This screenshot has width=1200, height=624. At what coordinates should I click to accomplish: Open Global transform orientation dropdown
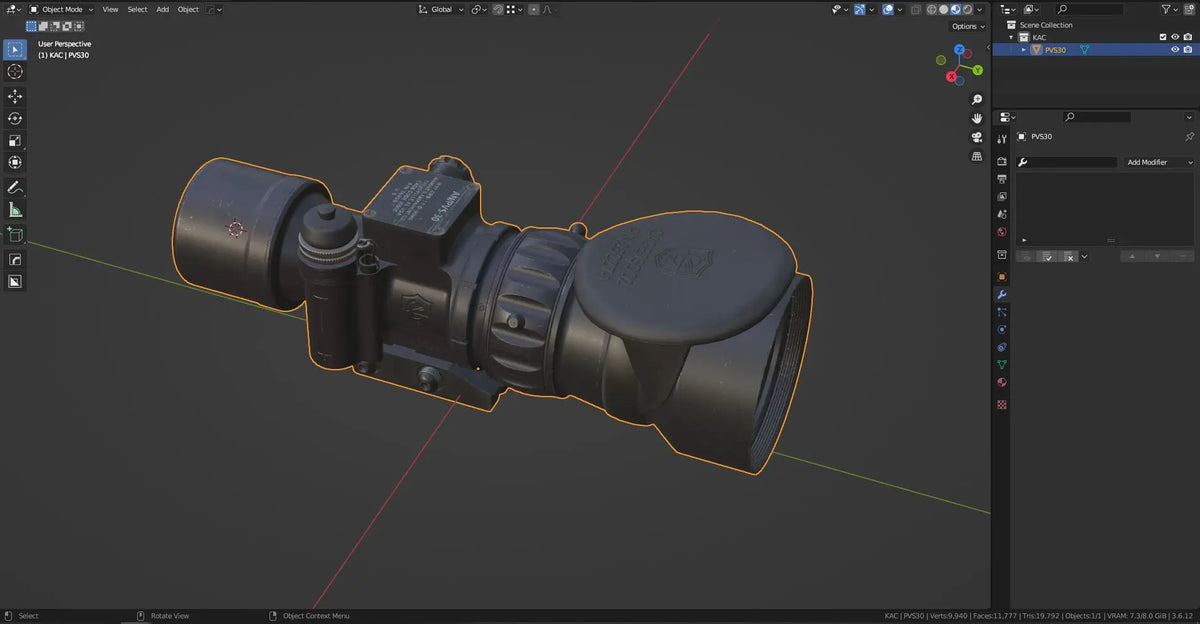tap(441, 9)
